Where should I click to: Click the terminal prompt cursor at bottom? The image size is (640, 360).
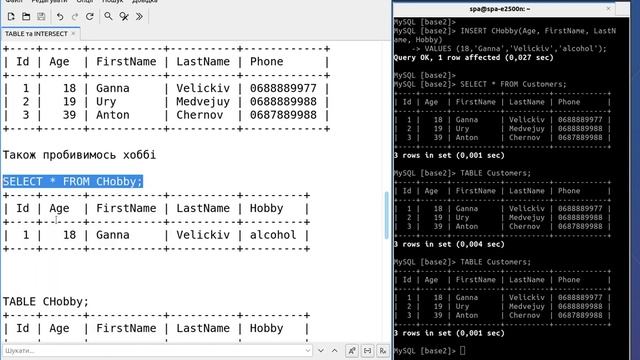[462, 351]
